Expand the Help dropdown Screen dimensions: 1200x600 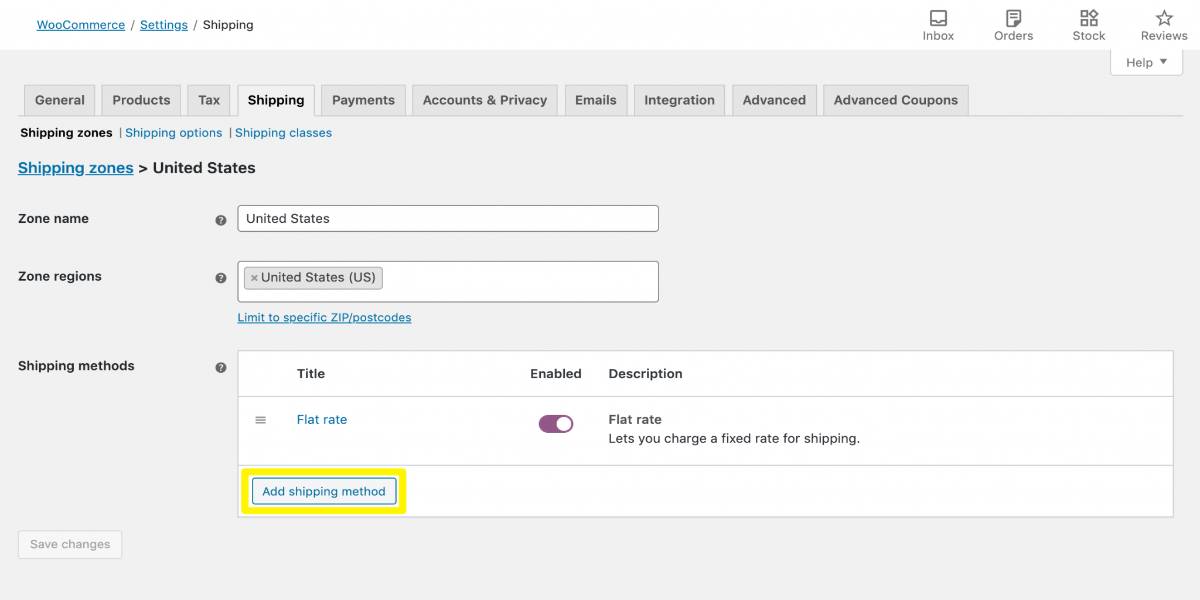(1146, 62)
